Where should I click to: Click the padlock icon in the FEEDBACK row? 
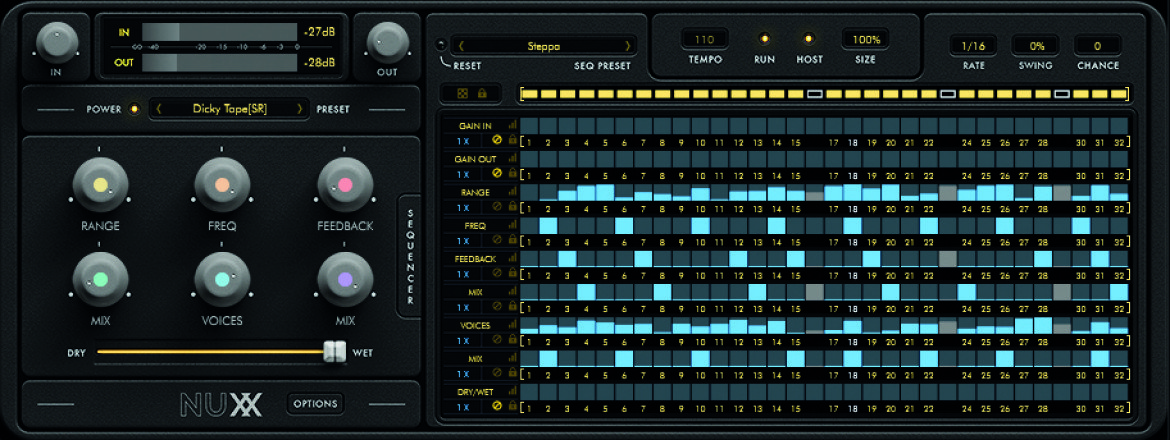[512, 273]
